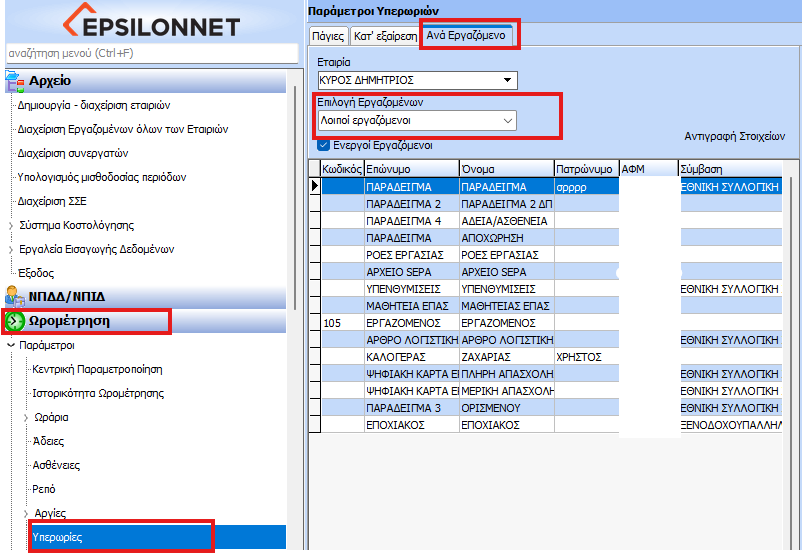Select the ΠΛΗΡΗ ΑΠΑΣΧΟΛΗ name cell
Image resolution: width=802 pixels, height=553 pixels.
pos(507,374)
